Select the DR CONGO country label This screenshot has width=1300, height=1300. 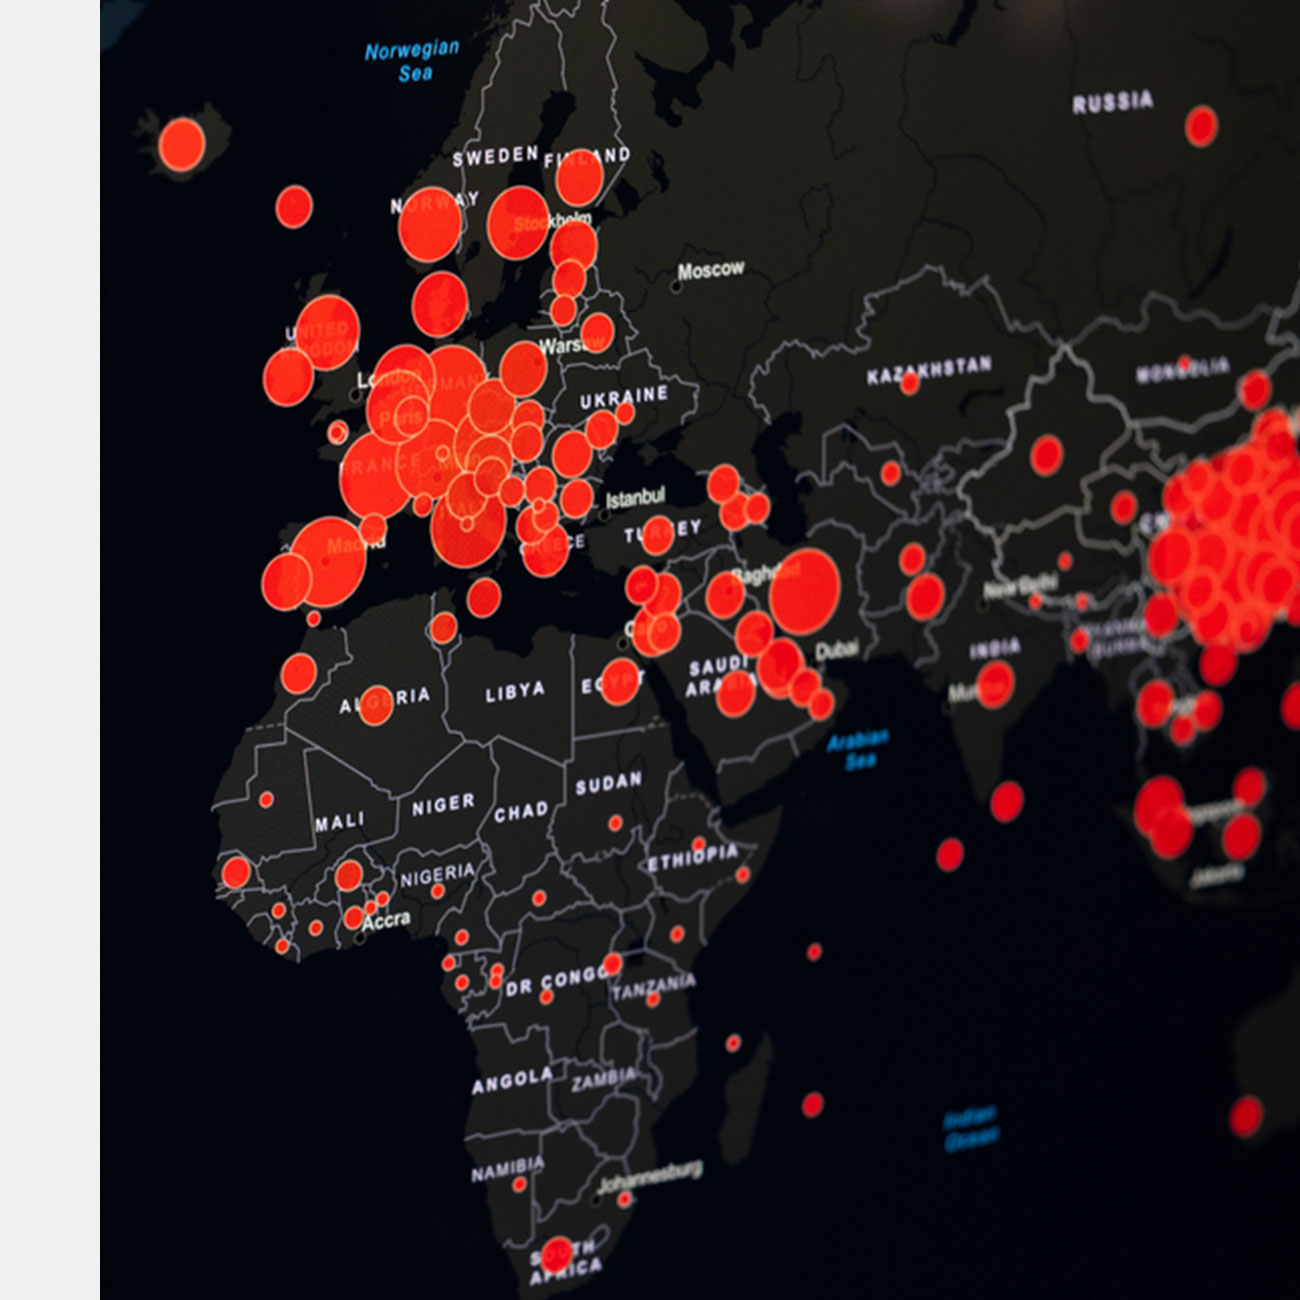(x=555, y=981)
